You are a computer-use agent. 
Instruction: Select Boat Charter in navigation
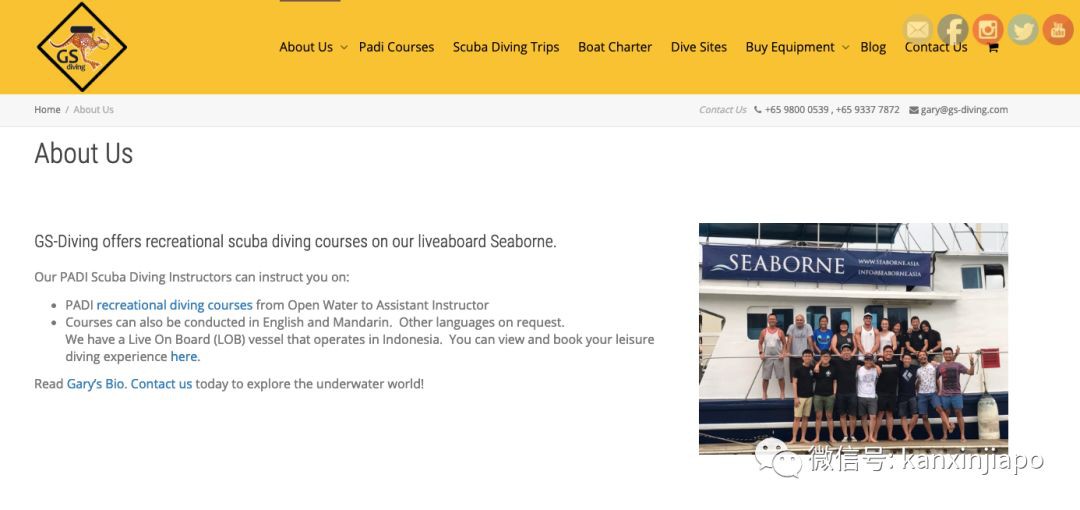coord(614,47)
